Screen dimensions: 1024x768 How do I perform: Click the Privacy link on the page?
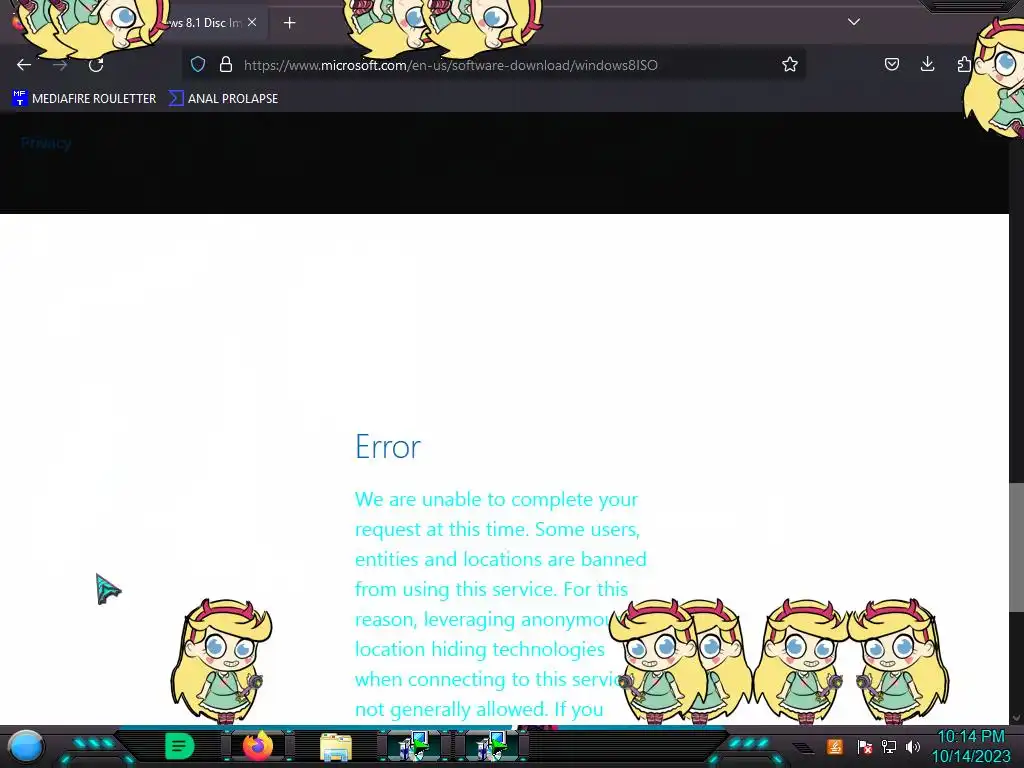[x=46, y=143]
